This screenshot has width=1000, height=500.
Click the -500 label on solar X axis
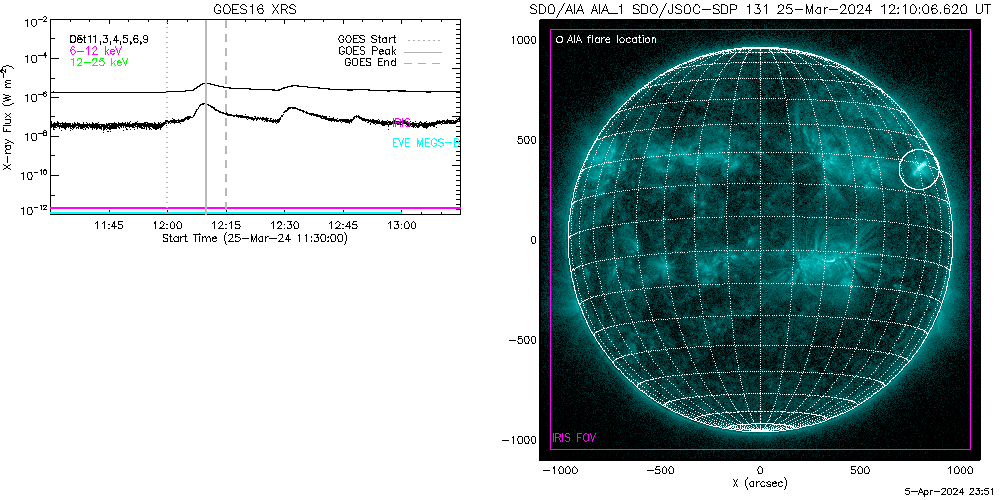(x=660, y=470)
